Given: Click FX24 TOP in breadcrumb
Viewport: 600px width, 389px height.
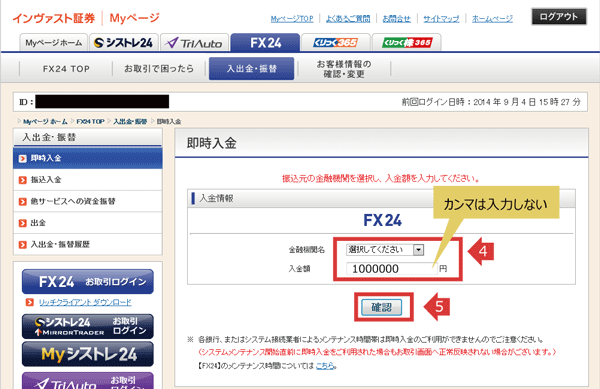Looking at the screenshot, I should (x=90, y=122).
